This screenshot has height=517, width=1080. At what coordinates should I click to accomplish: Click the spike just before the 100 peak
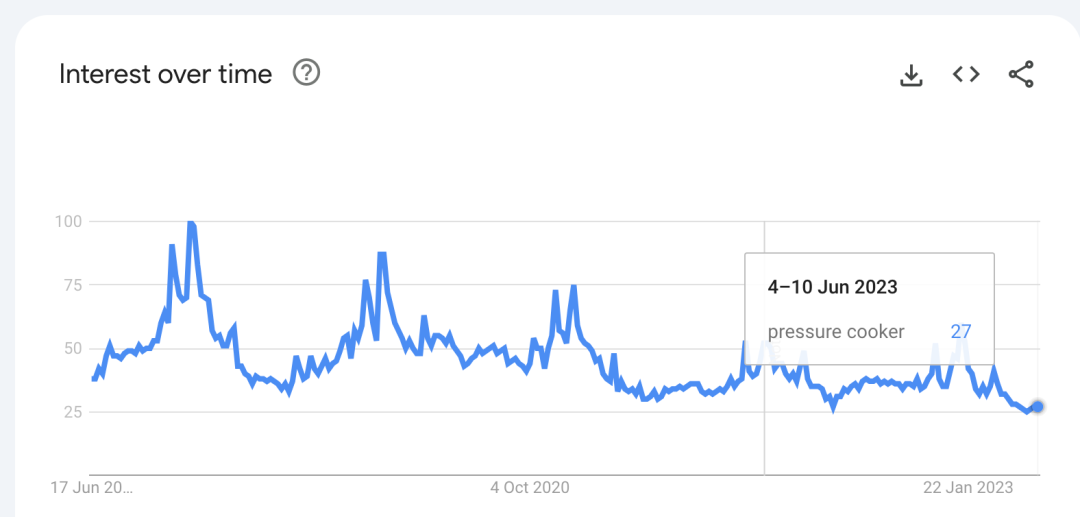(x=172, y=246)
